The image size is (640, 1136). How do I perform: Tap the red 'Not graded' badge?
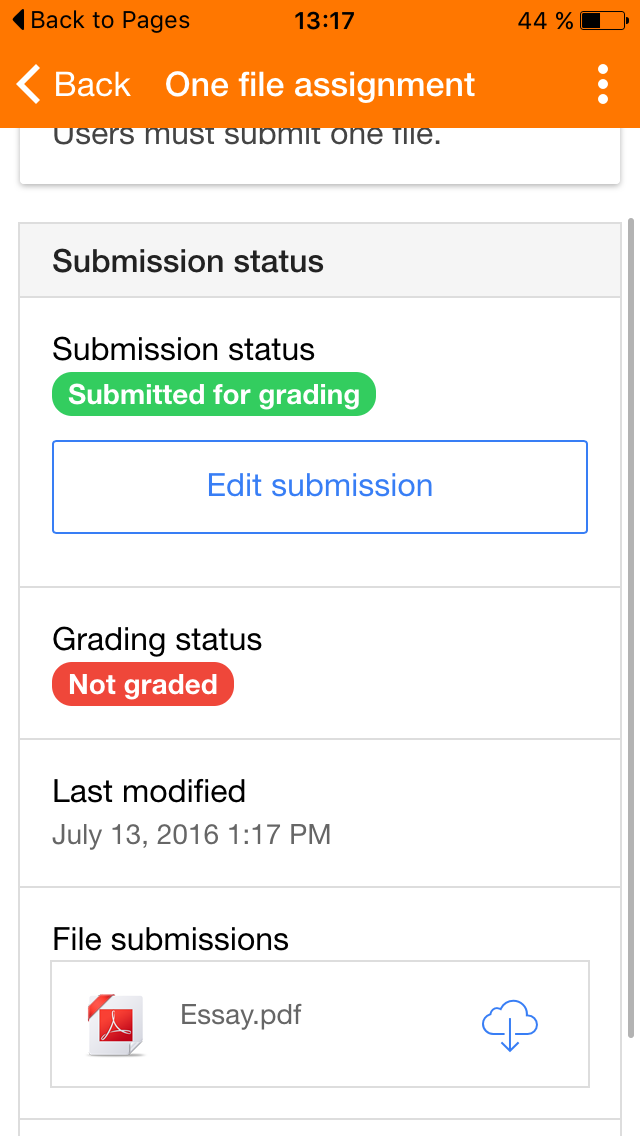click(x=143, y=685)
